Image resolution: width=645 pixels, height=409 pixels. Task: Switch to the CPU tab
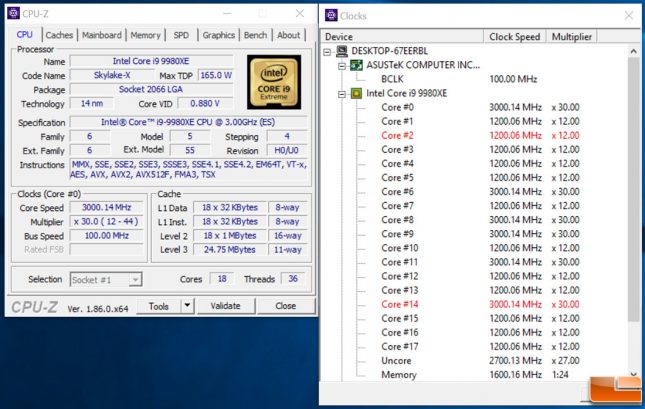pyautogui.click(x=25, y=35)
